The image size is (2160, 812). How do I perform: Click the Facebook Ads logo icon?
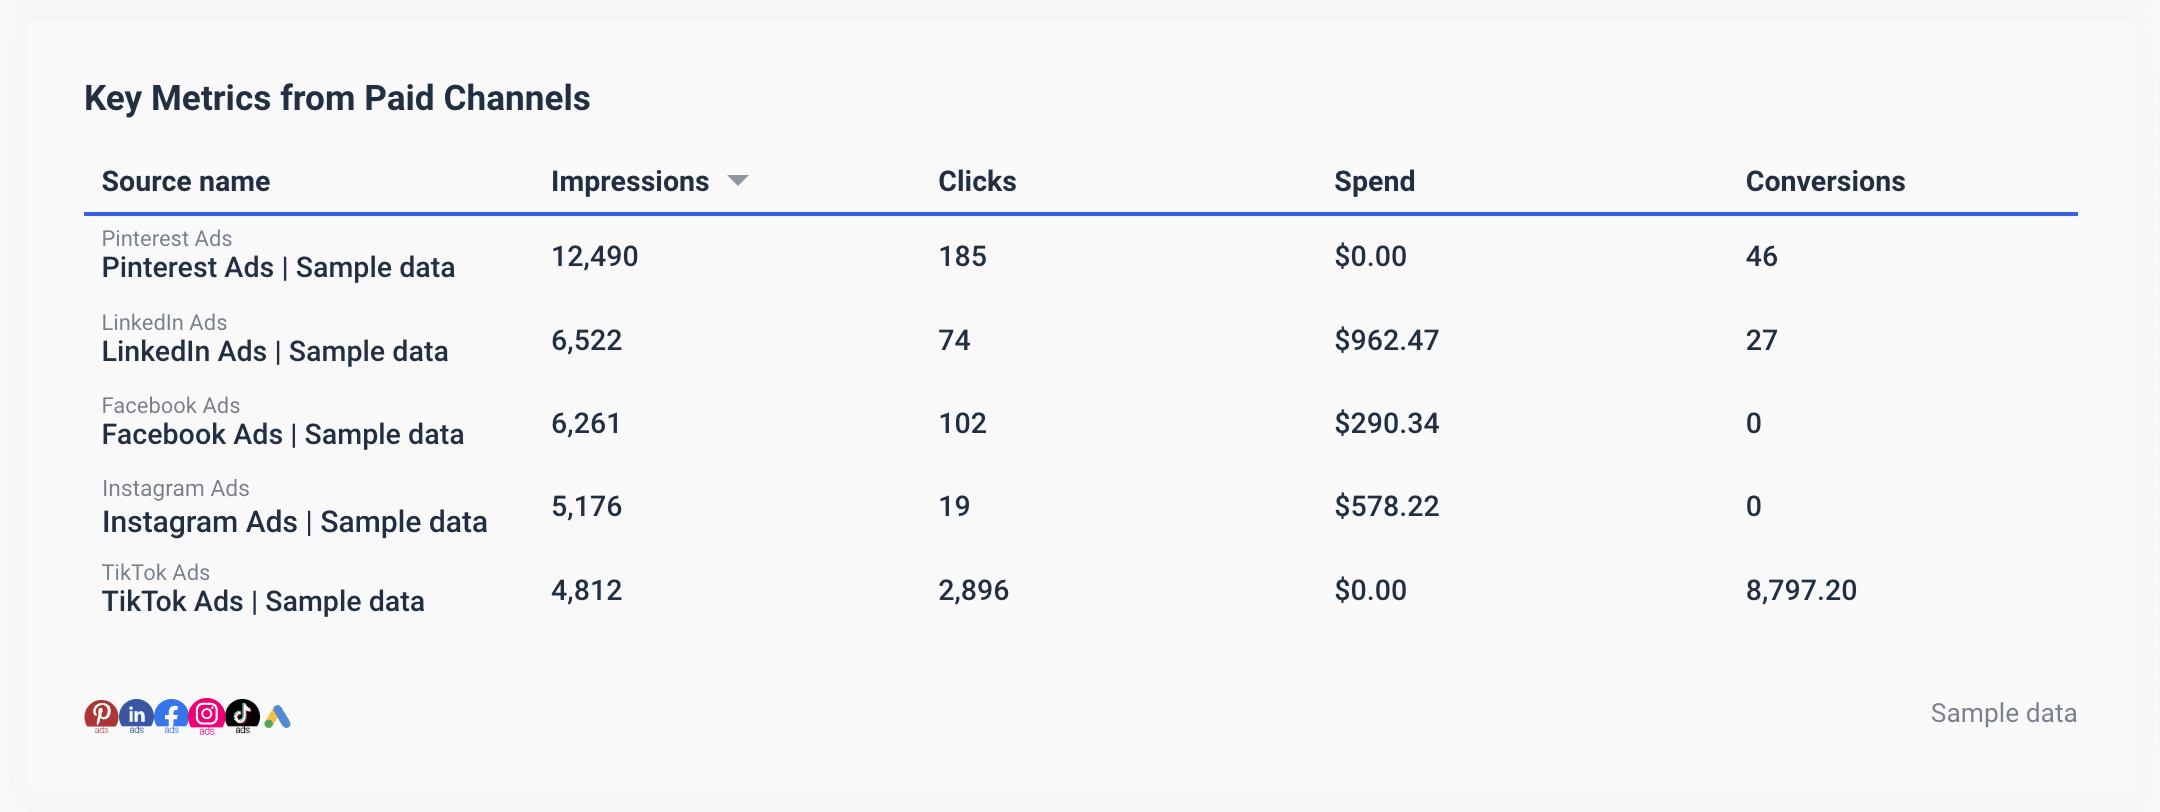point(171,715)
